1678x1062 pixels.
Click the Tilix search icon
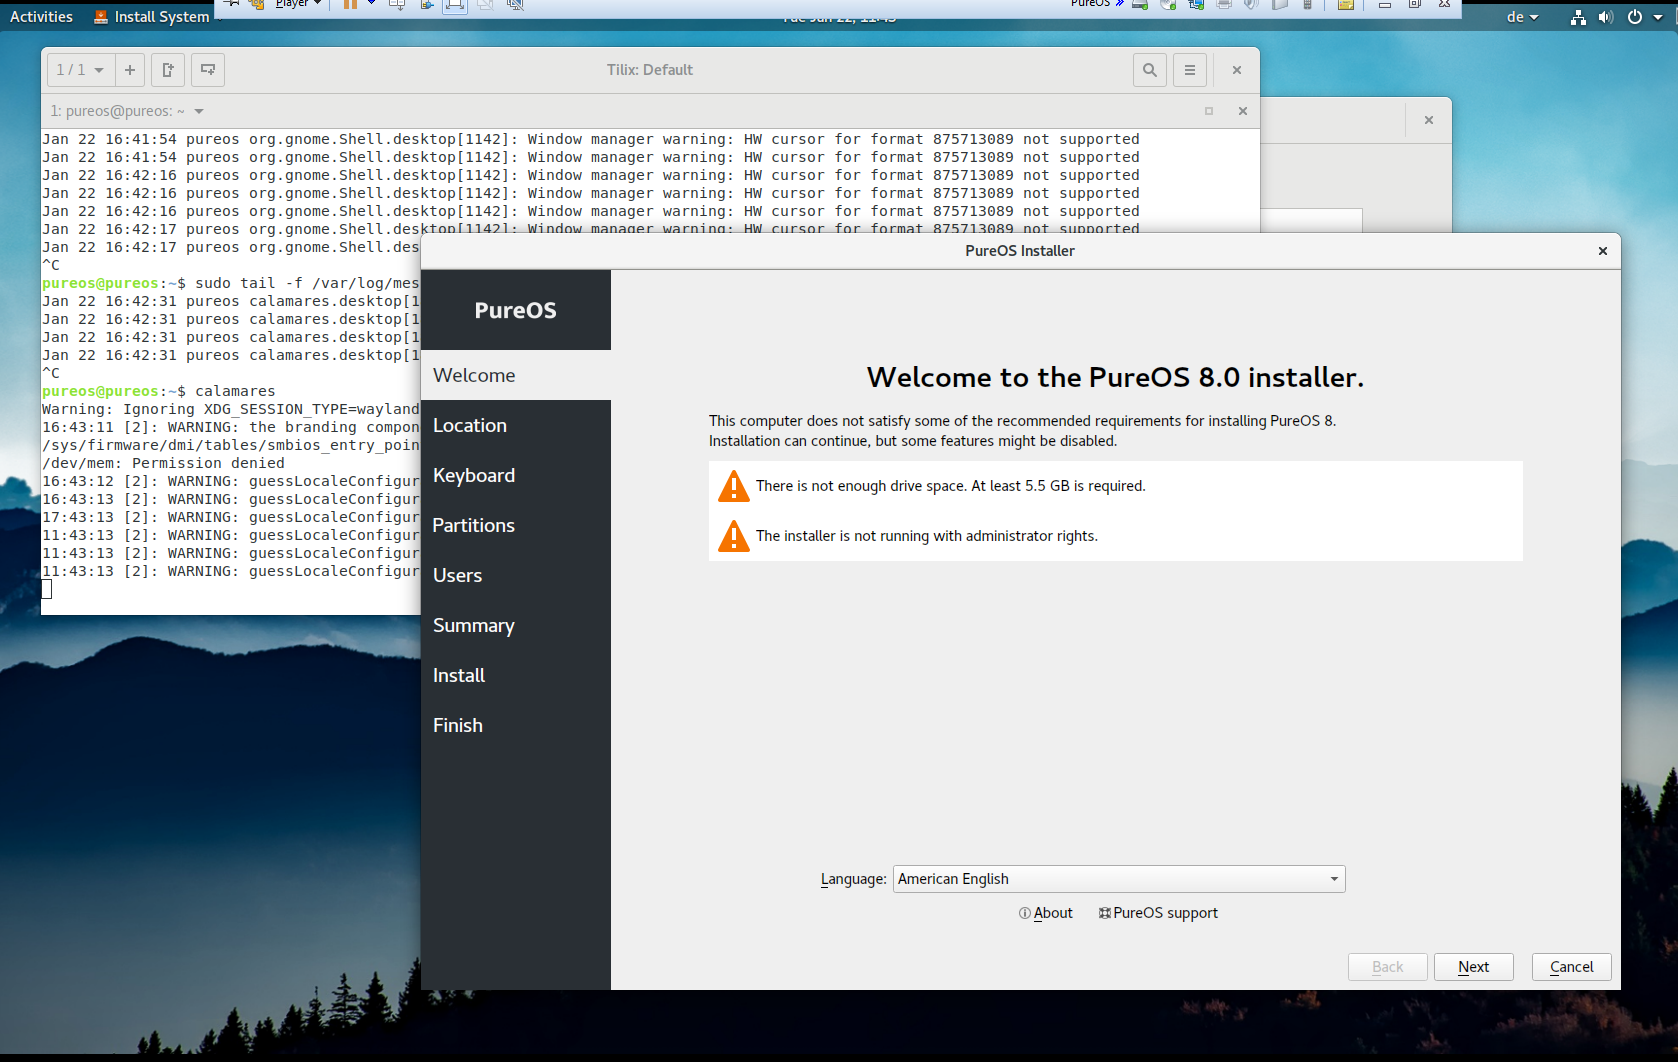point(1149,70)
